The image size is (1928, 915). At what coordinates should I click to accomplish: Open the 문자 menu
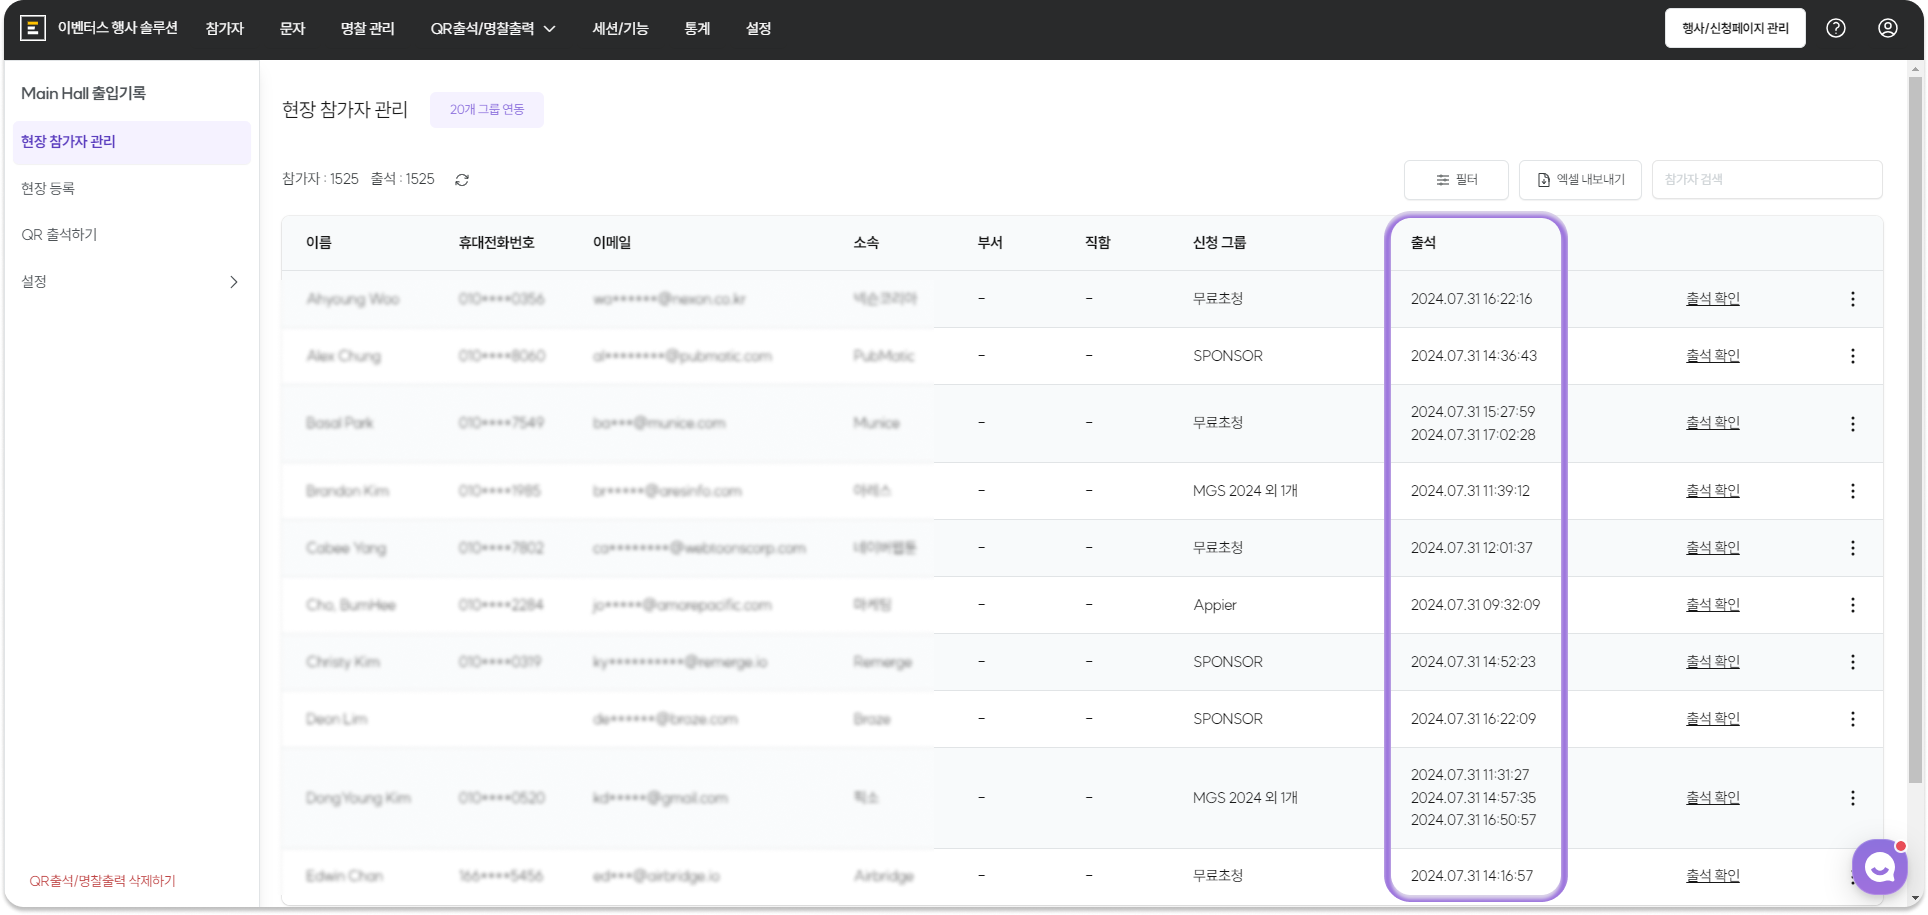(292, 29)
